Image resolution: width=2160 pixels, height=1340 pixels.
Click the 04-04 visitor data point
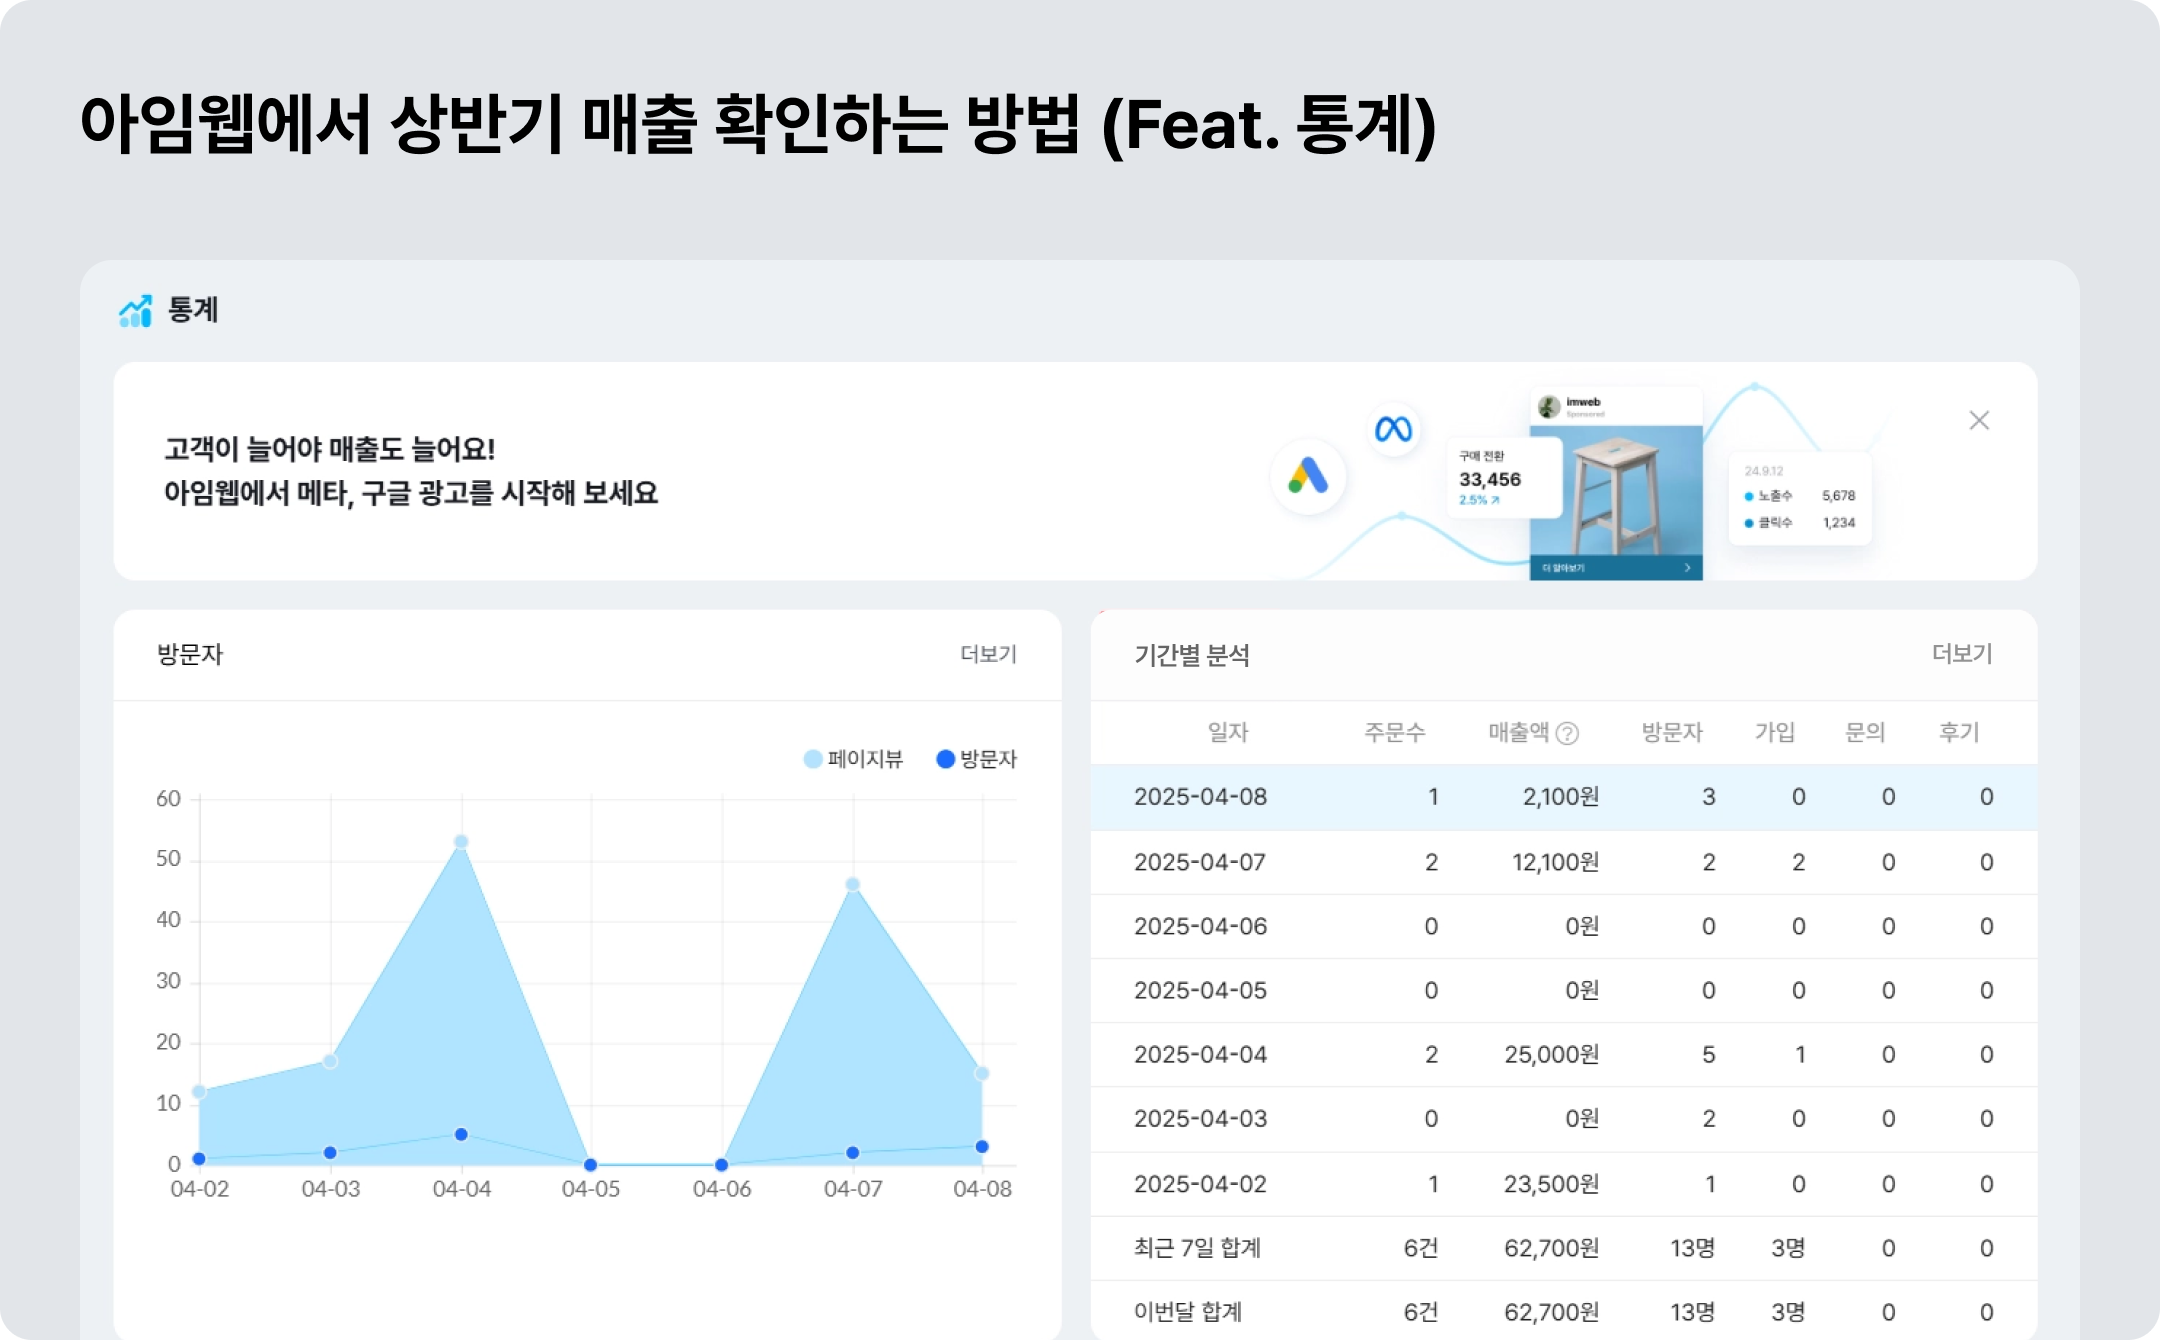461,1135
